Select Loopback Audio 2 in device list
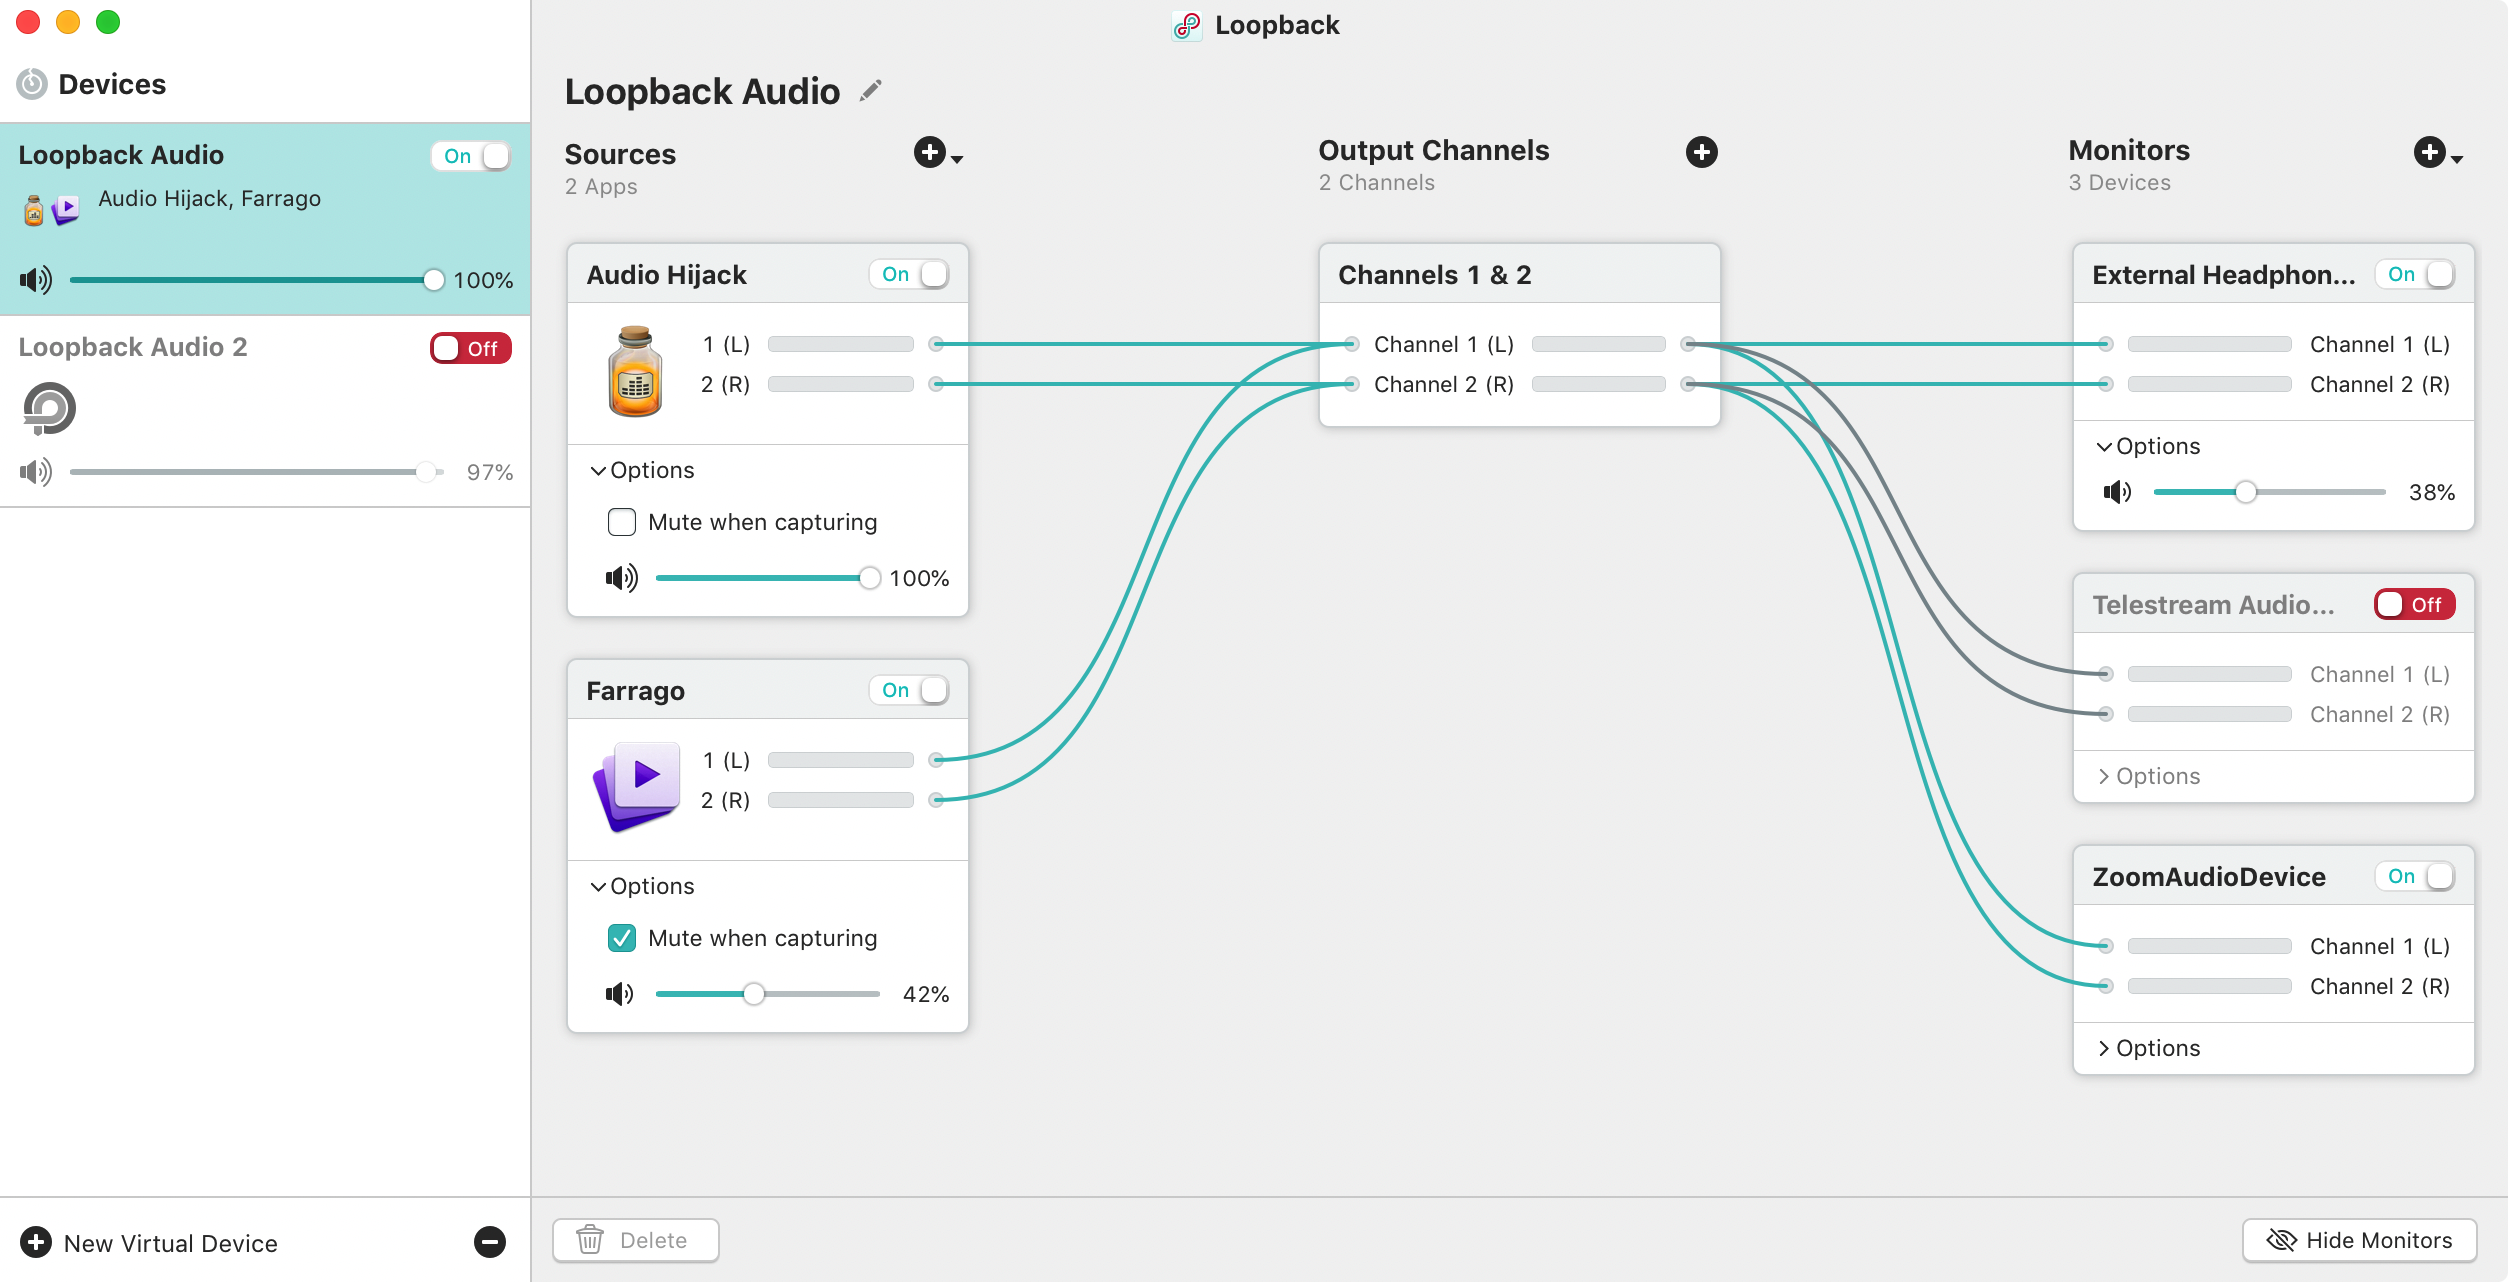Image resolution: width=2508 pixels, height=1282 pixels. [265, 412]
